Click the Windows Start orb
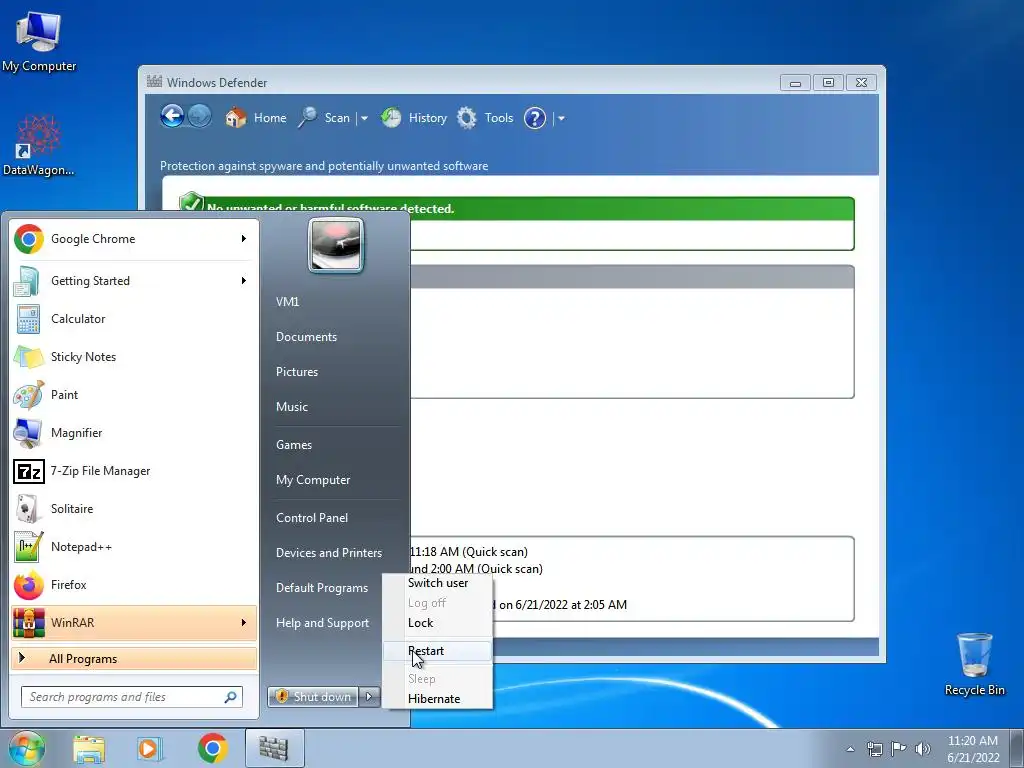 26,748
